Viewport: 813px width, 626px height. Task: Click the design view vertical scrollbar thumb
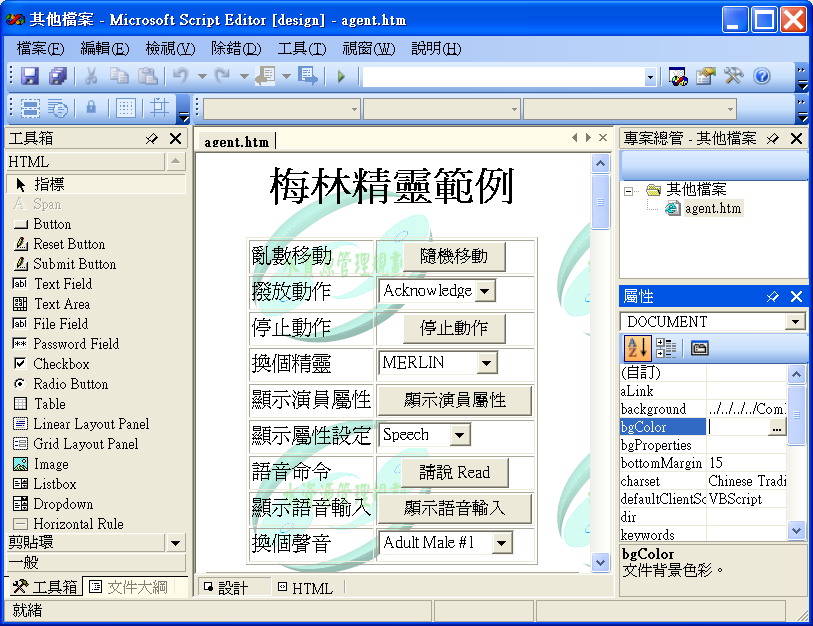tap(600, 202)
